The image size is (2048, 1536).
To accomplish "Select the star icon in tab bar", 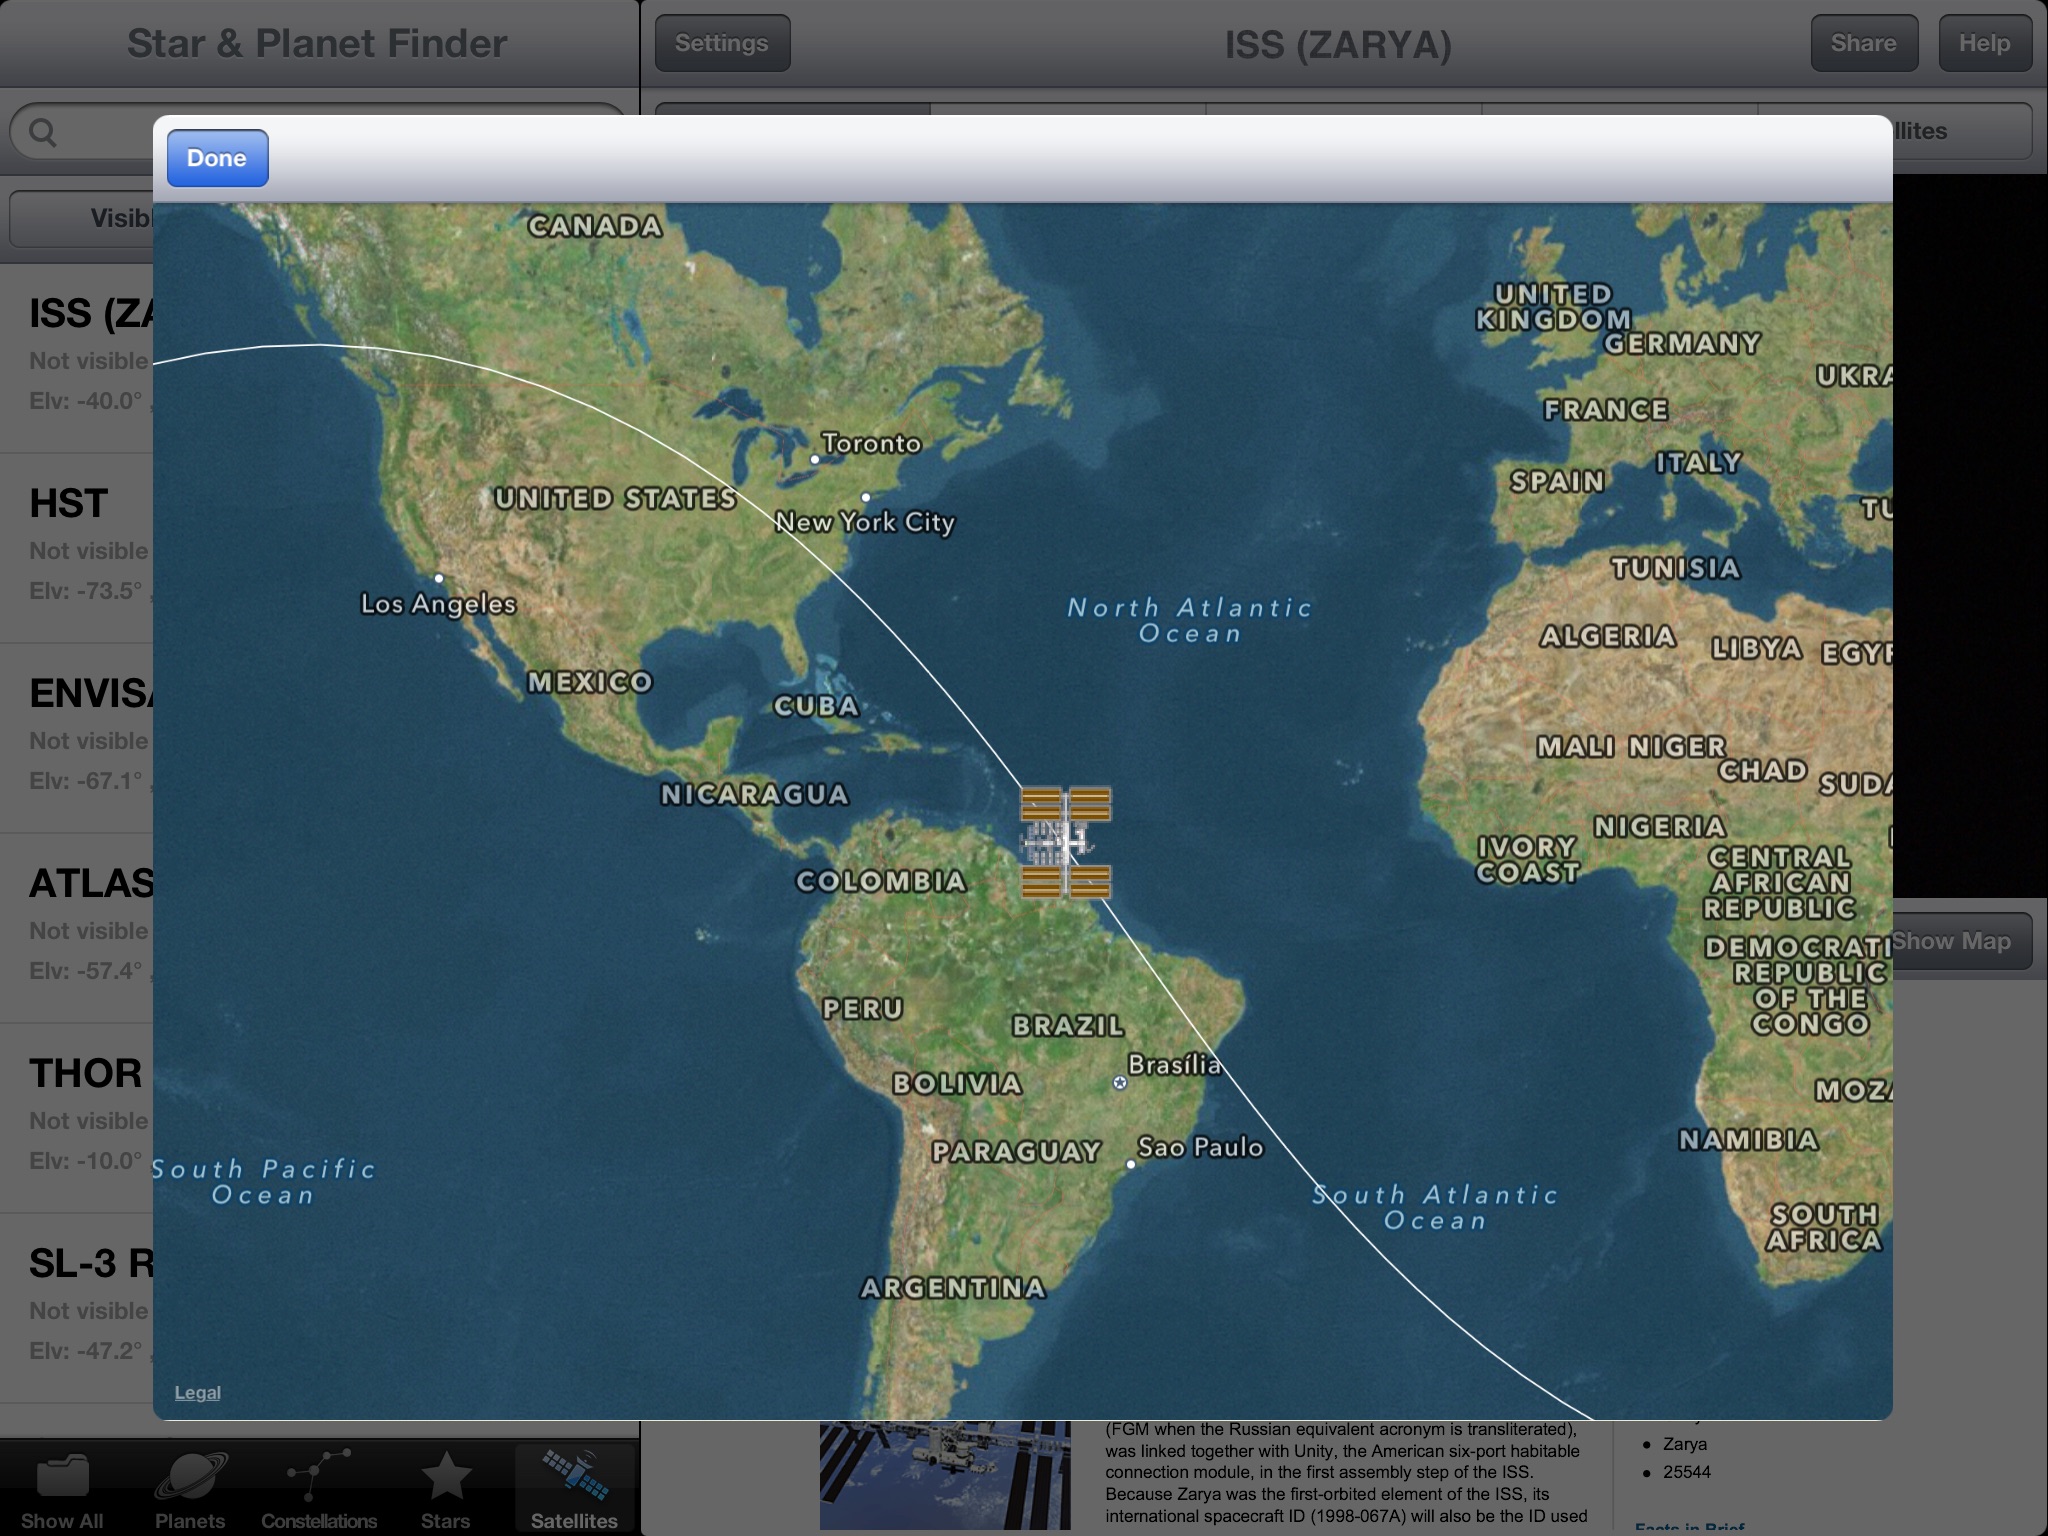I will (446, 1476).
